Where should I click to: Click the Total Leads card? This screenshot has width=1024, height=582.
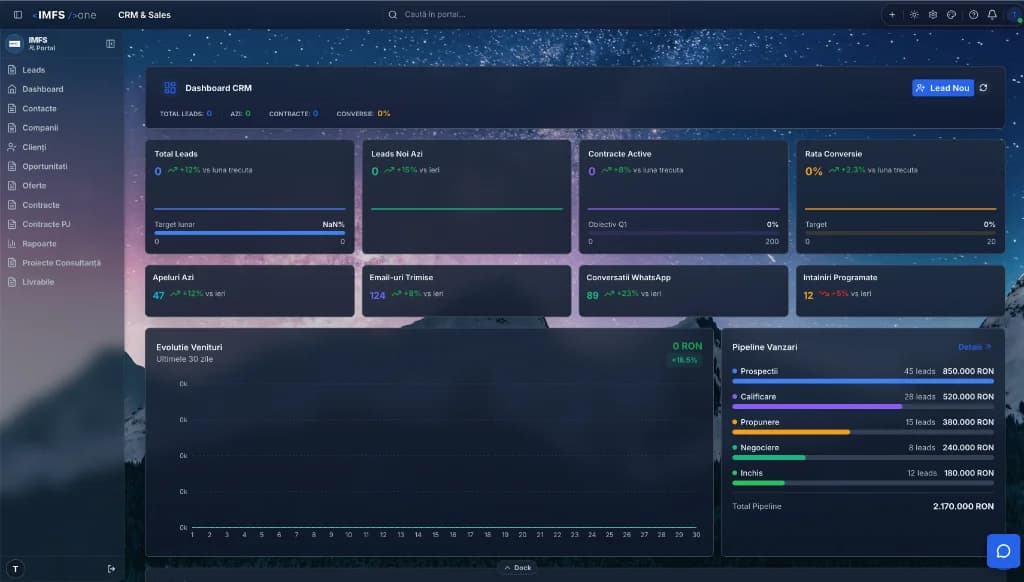tap(249, 197)
